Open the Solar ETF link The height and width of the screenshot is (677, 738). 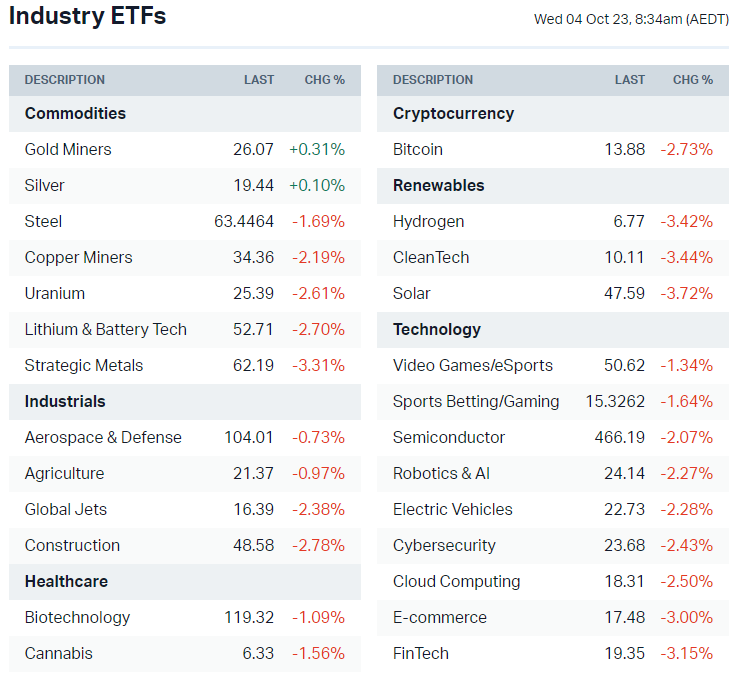412,293
